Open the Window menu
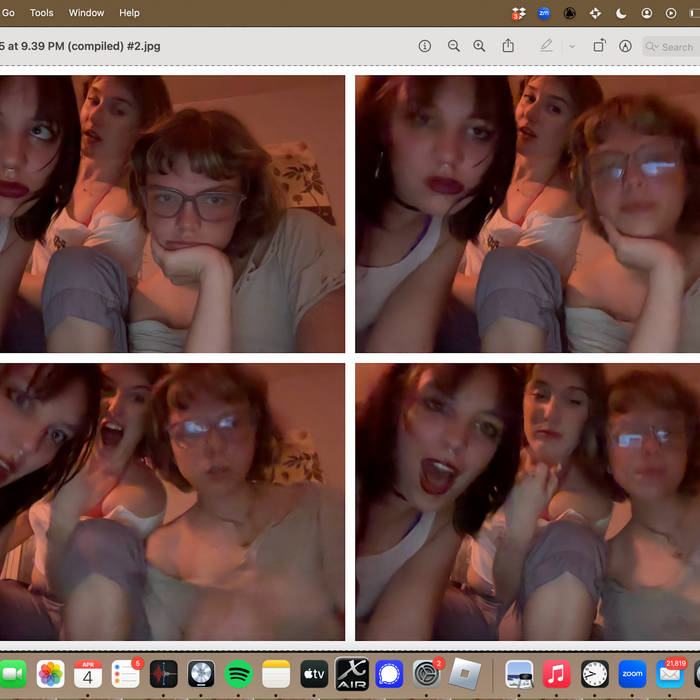The height and width of the screenshot is (700, 700). (x=86, y=13)
